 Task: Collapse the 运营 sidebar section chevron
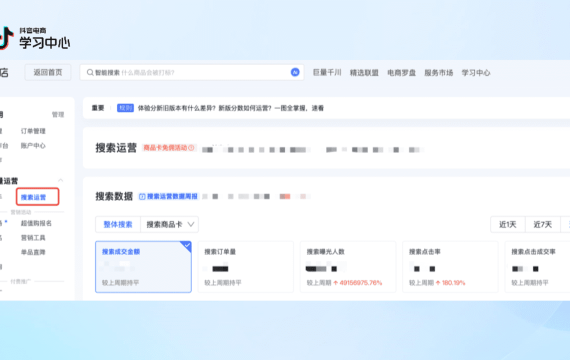pyautogui.click(x=60, y=180)
